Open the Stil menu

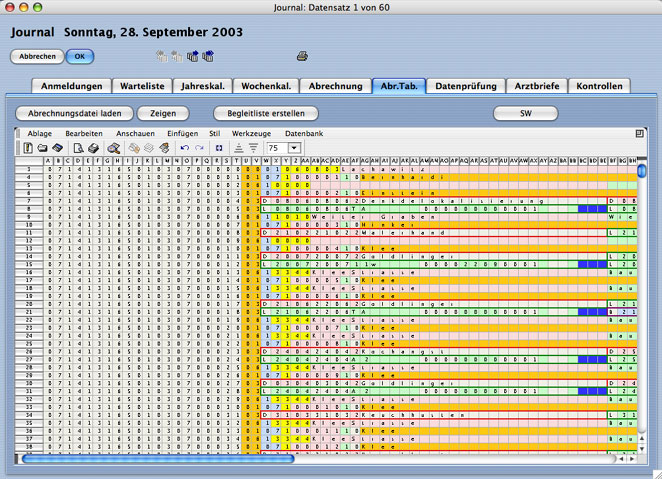pyautogui.click(x=214, y=133)
